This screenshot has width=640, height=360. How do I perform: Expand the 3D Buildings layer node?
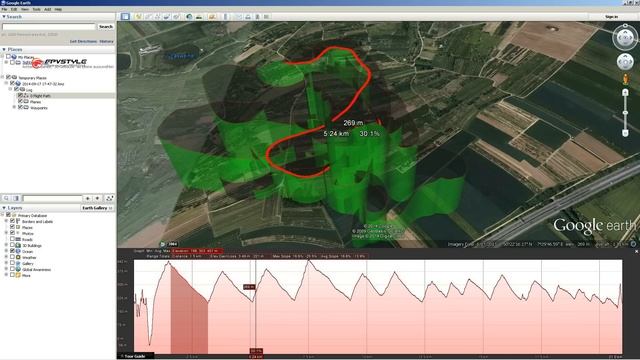[x=6, y=245]
